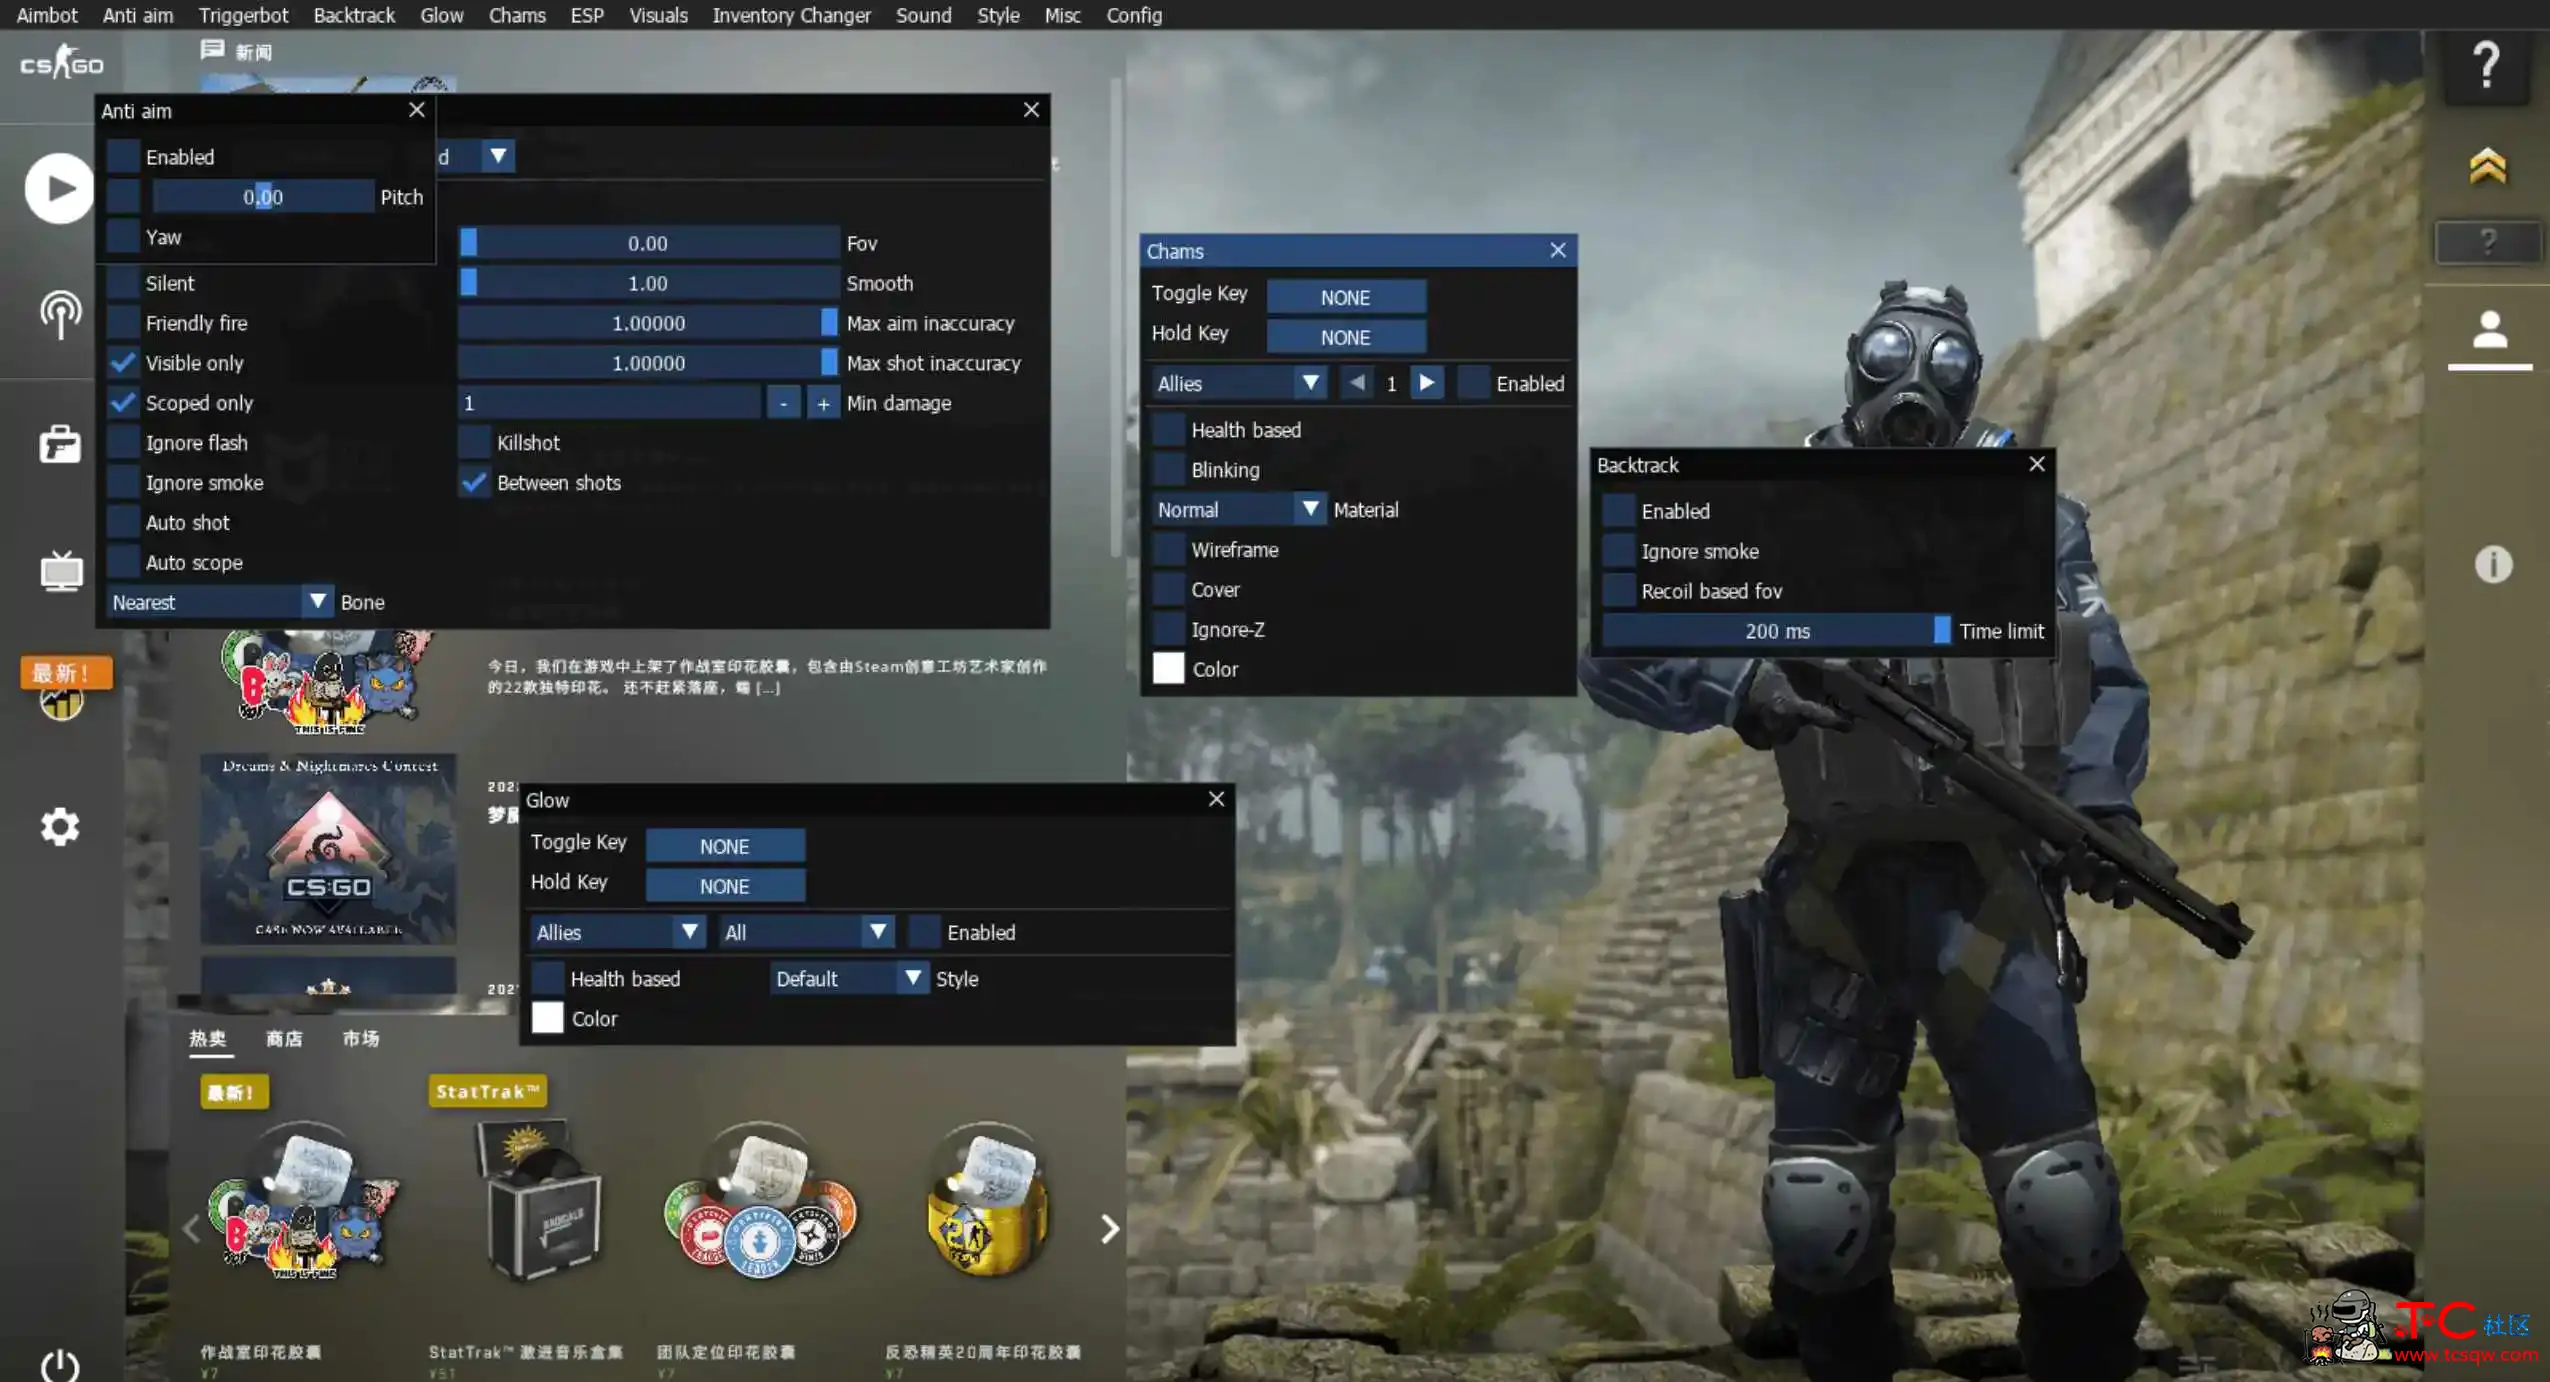Toggle the Anti-aim Enabled checkbox
2550x1382 pixels.
[x=126, y=155]
